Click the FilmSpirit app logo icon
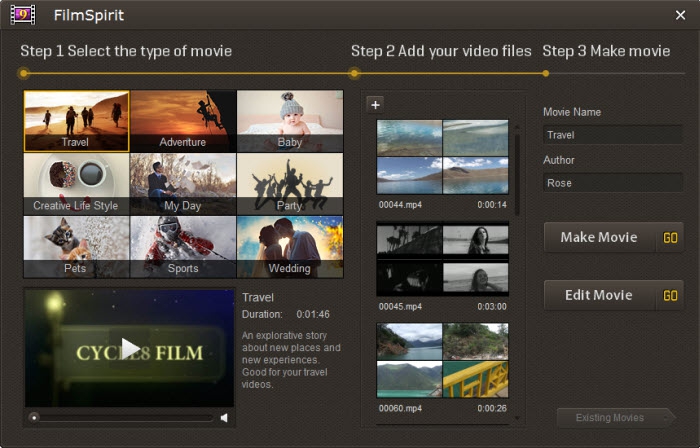Screen dimensions: 700x448 23,15
